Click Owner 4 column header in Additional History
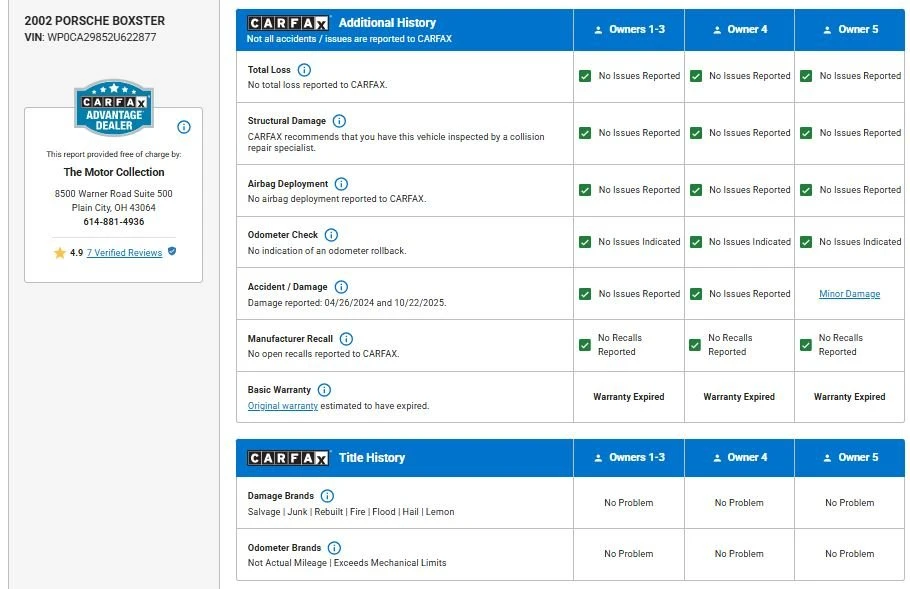Screen dimensions: 910x589 [x=739, y=30]
